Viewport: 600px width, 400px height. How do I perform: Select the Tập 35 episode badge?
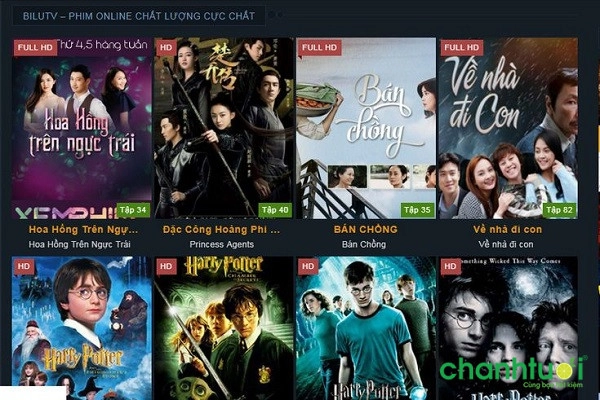[417, 210]
